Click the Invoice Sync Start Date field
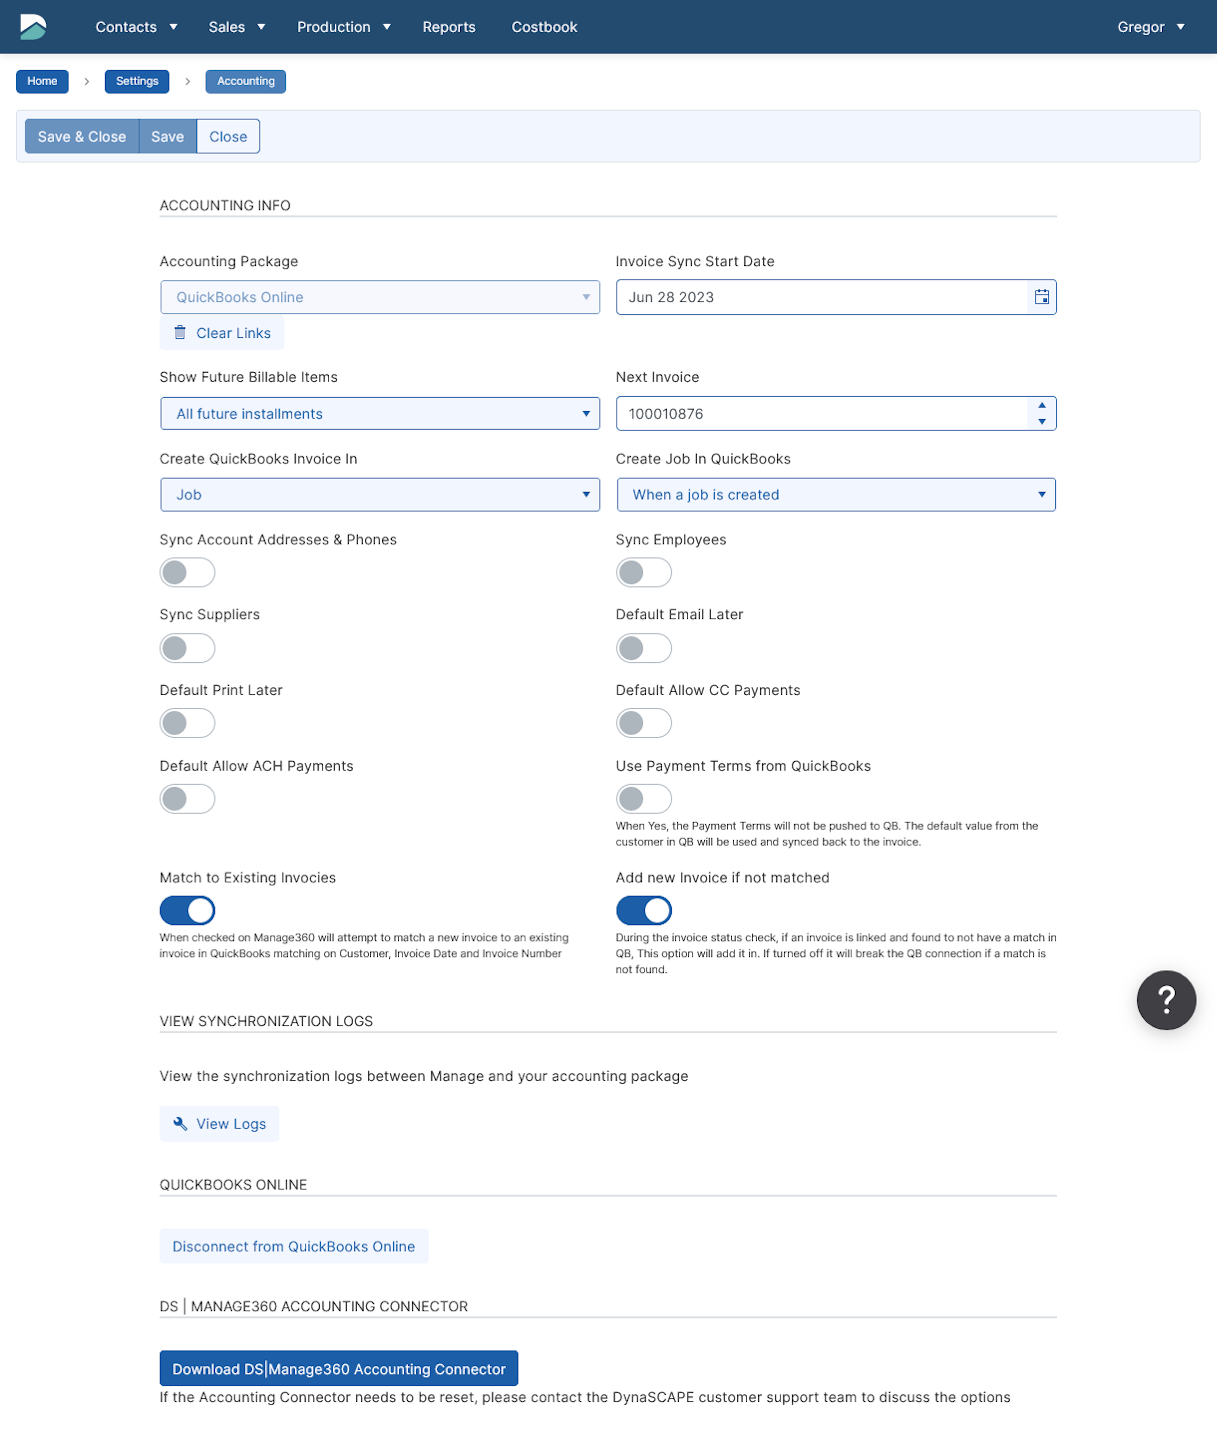The height and width of the screenshot is (1440, 1217). (822, 297)
